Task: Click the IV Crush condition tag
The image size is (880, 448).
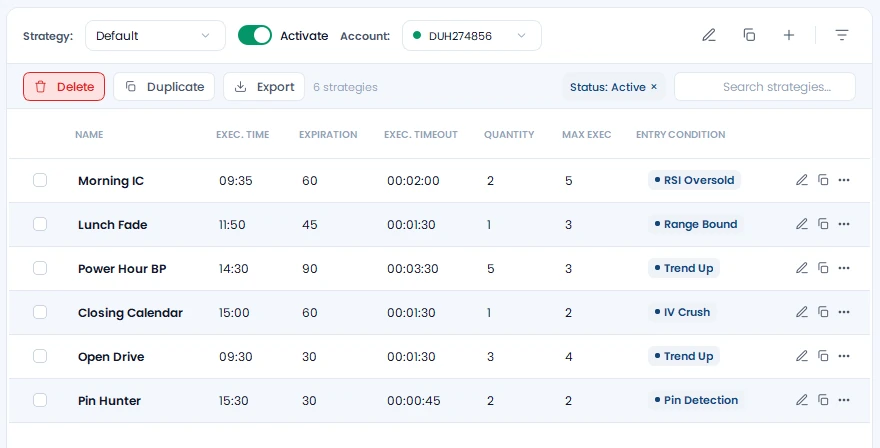Action: pyautogui.click(x=682, y=312)
